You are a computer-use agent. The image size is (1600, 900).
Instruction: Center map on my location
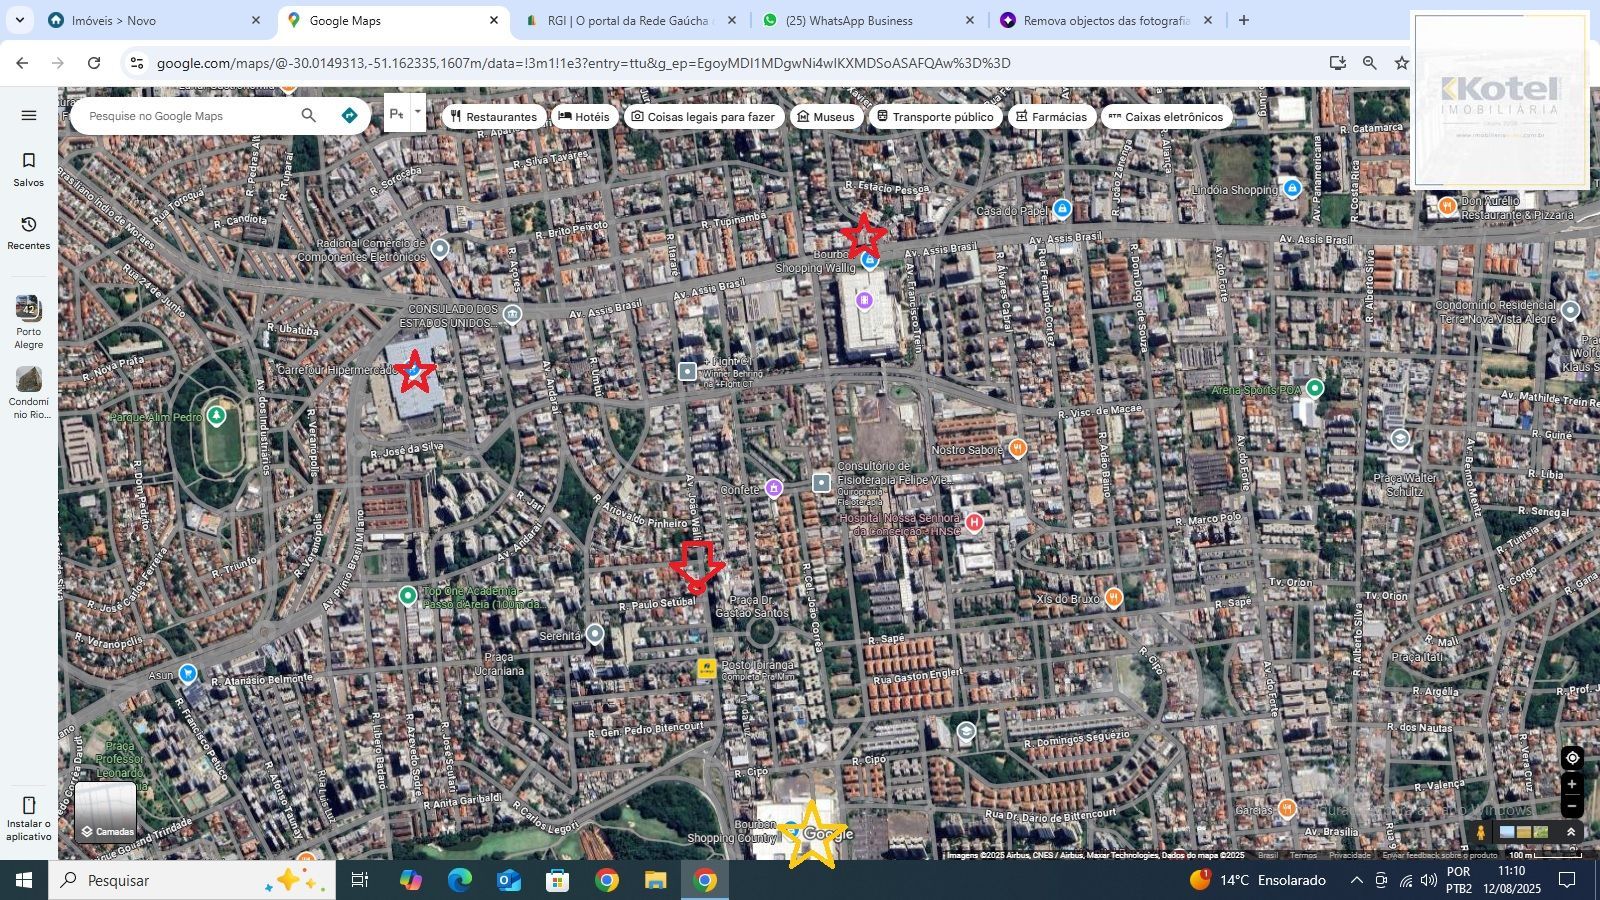[1572, 758]
